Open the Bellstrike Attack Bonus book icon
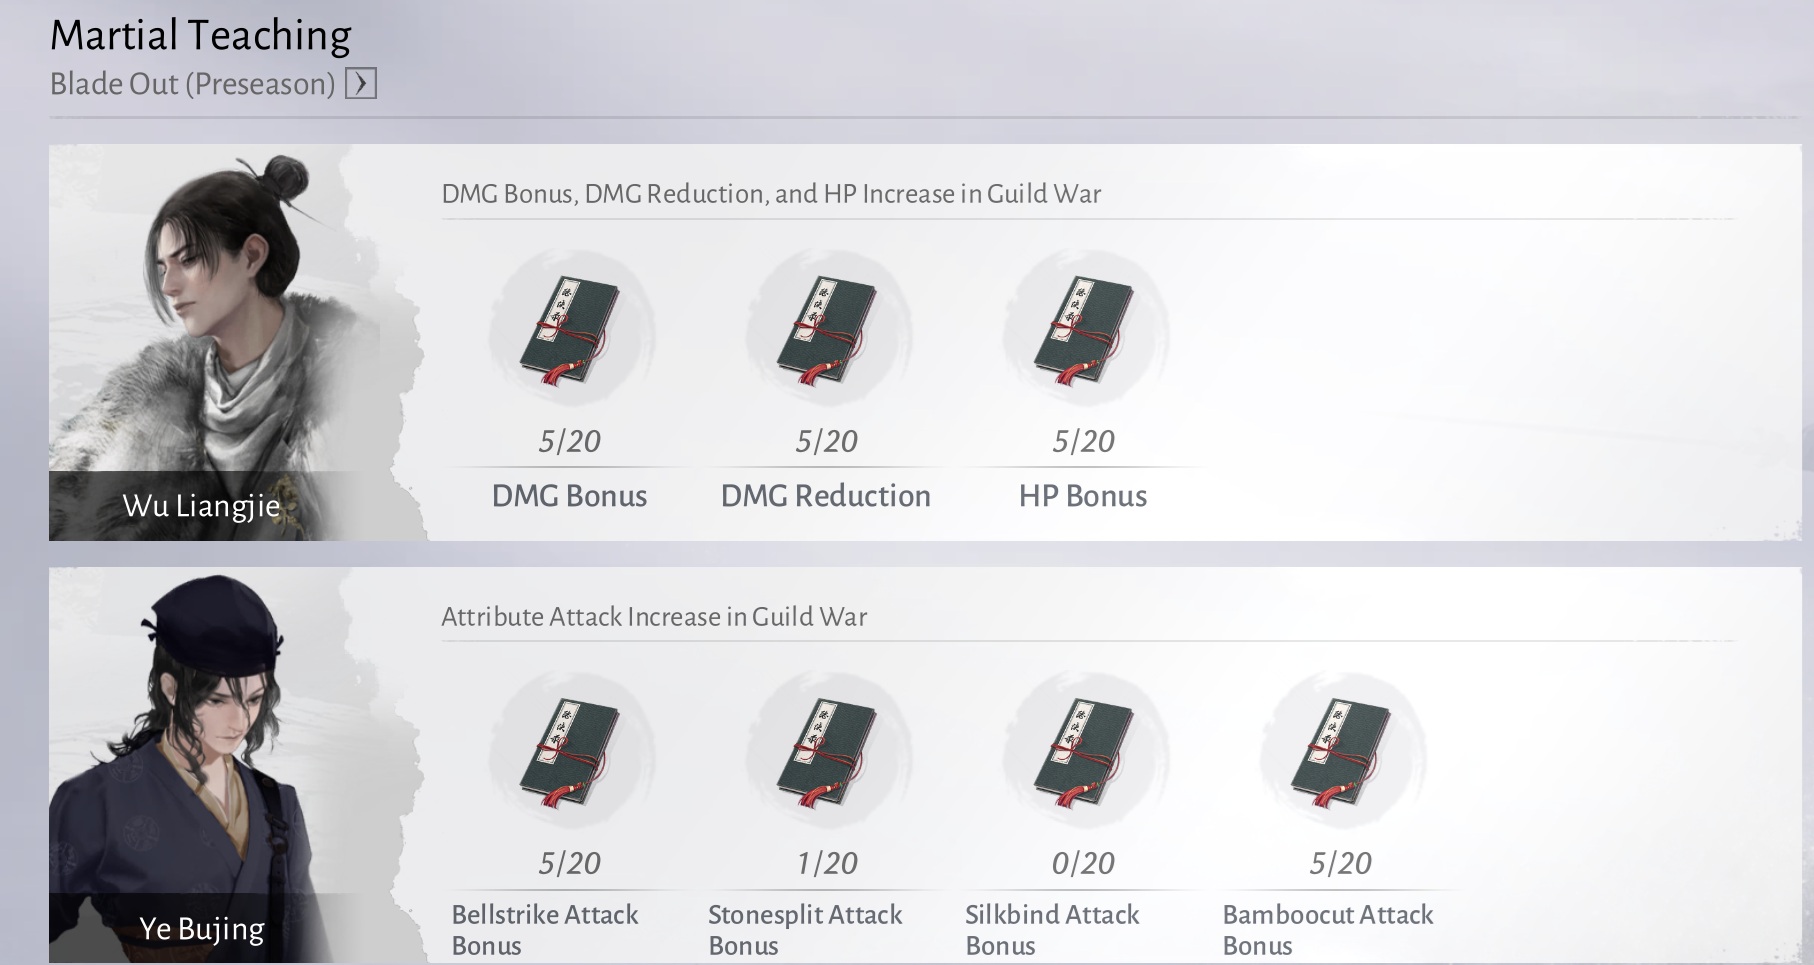1814x965 pixels. tap(570, 754)
